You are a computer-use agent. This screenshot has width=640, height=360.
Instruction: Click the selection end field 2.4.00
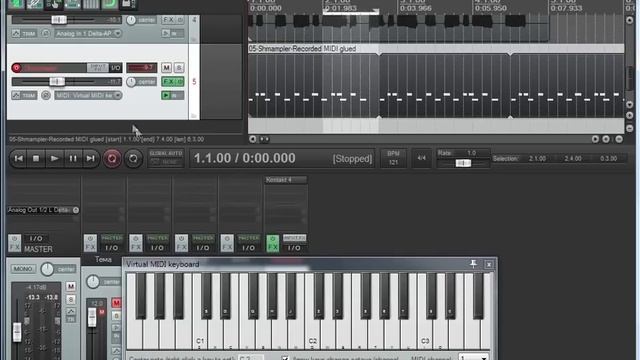coord(573,158)
